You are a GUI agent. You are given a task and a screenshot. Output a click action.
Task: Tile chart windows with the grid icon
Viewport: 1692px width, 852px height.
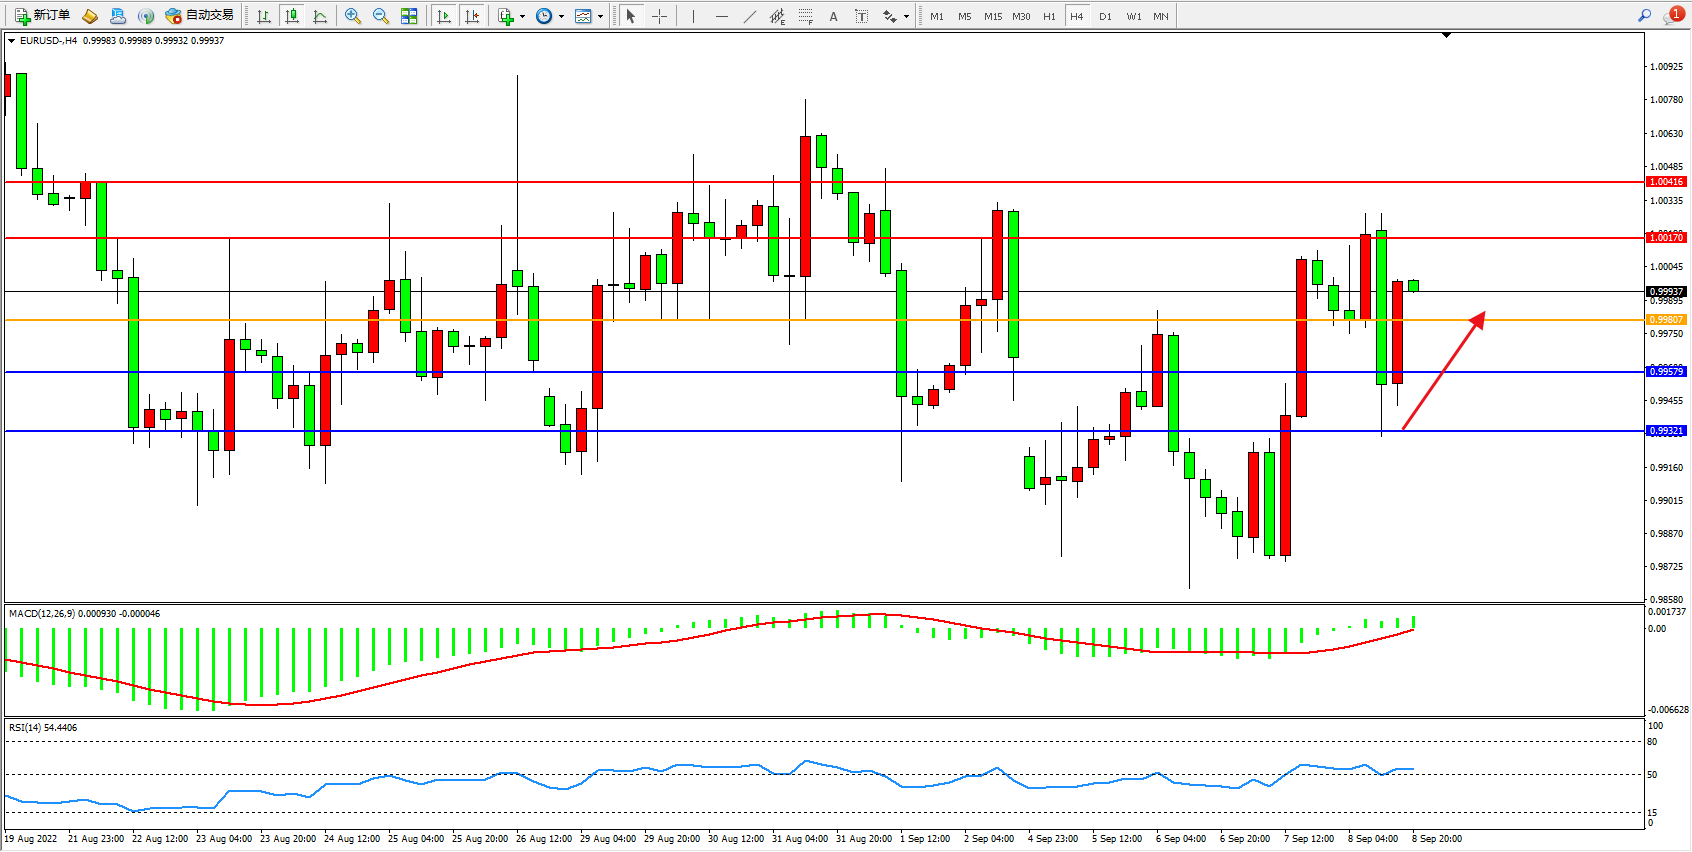(x=409, y=16)
